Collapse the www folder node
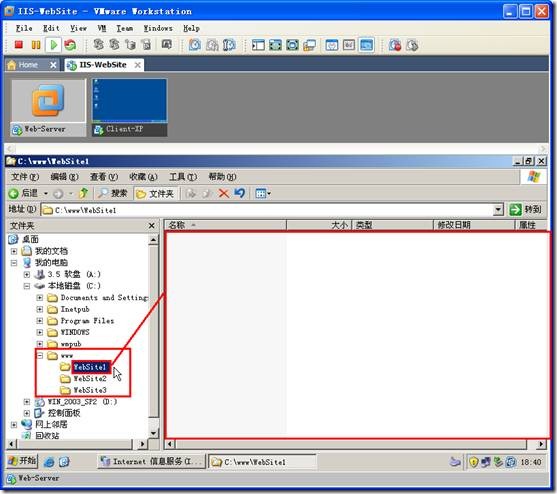 tap(40, 355)
